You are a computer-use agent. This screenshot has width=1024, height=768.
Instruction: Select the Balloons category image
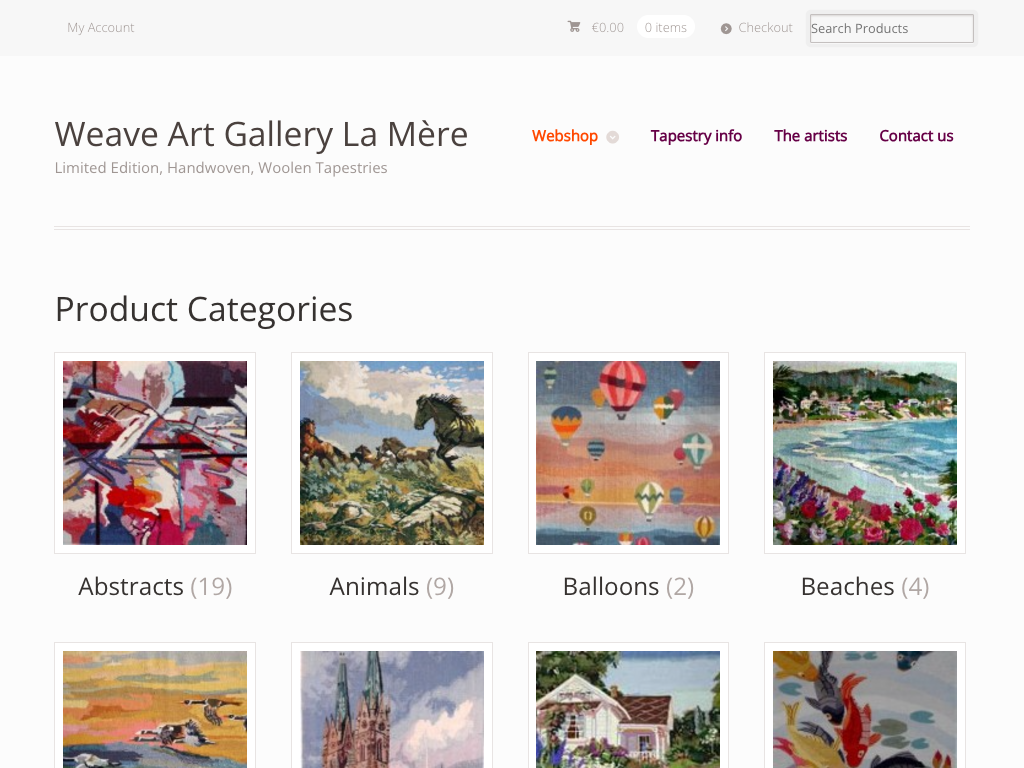pyautogui.click(x=628, y=453)
